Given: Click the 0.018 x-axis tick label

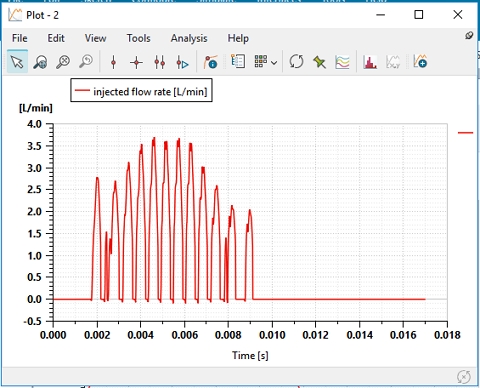Looking at the screenshot, I should click(447, 335).
